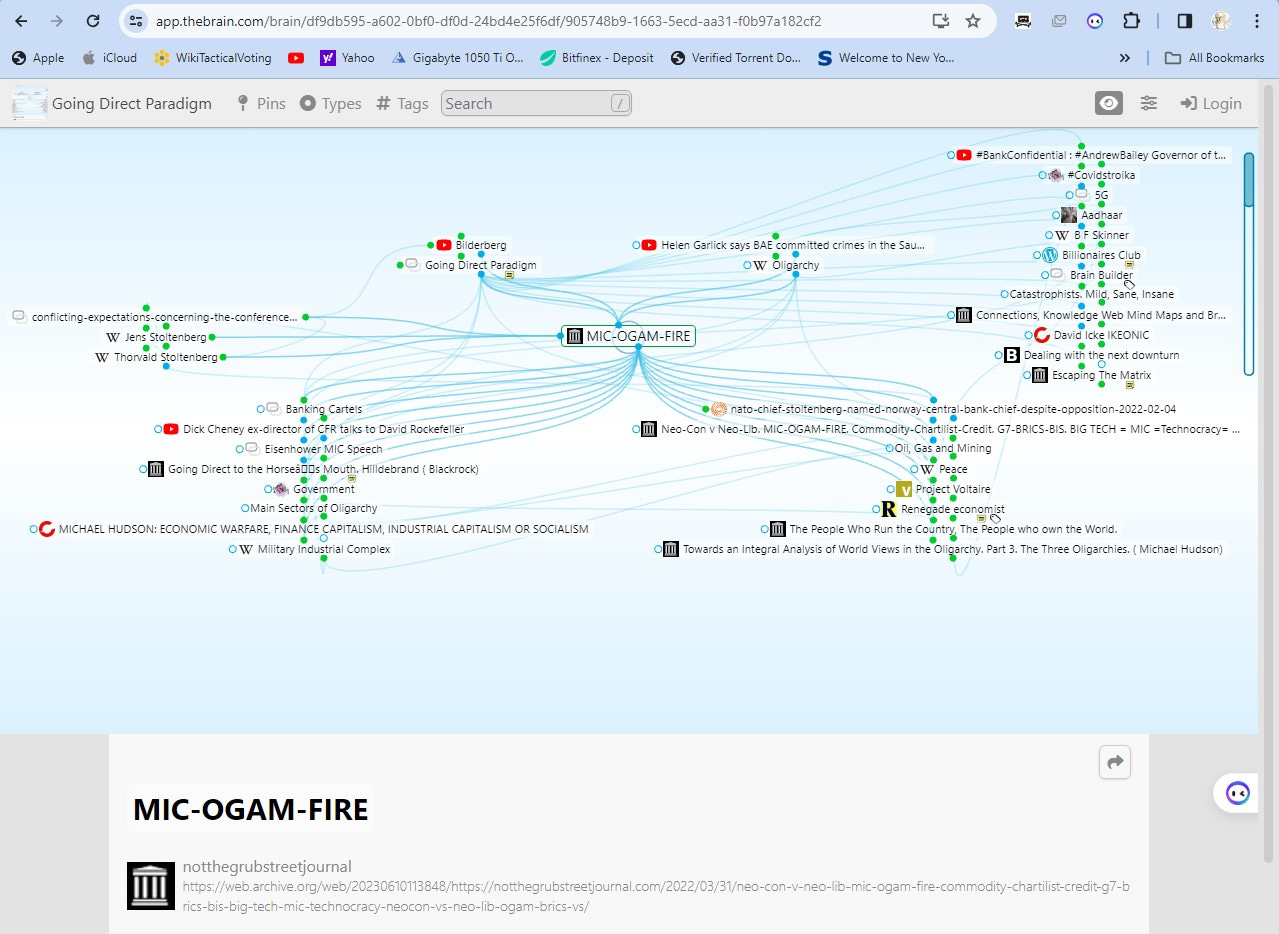Select the central MIC-OGAM-FIRE thought

628,336
